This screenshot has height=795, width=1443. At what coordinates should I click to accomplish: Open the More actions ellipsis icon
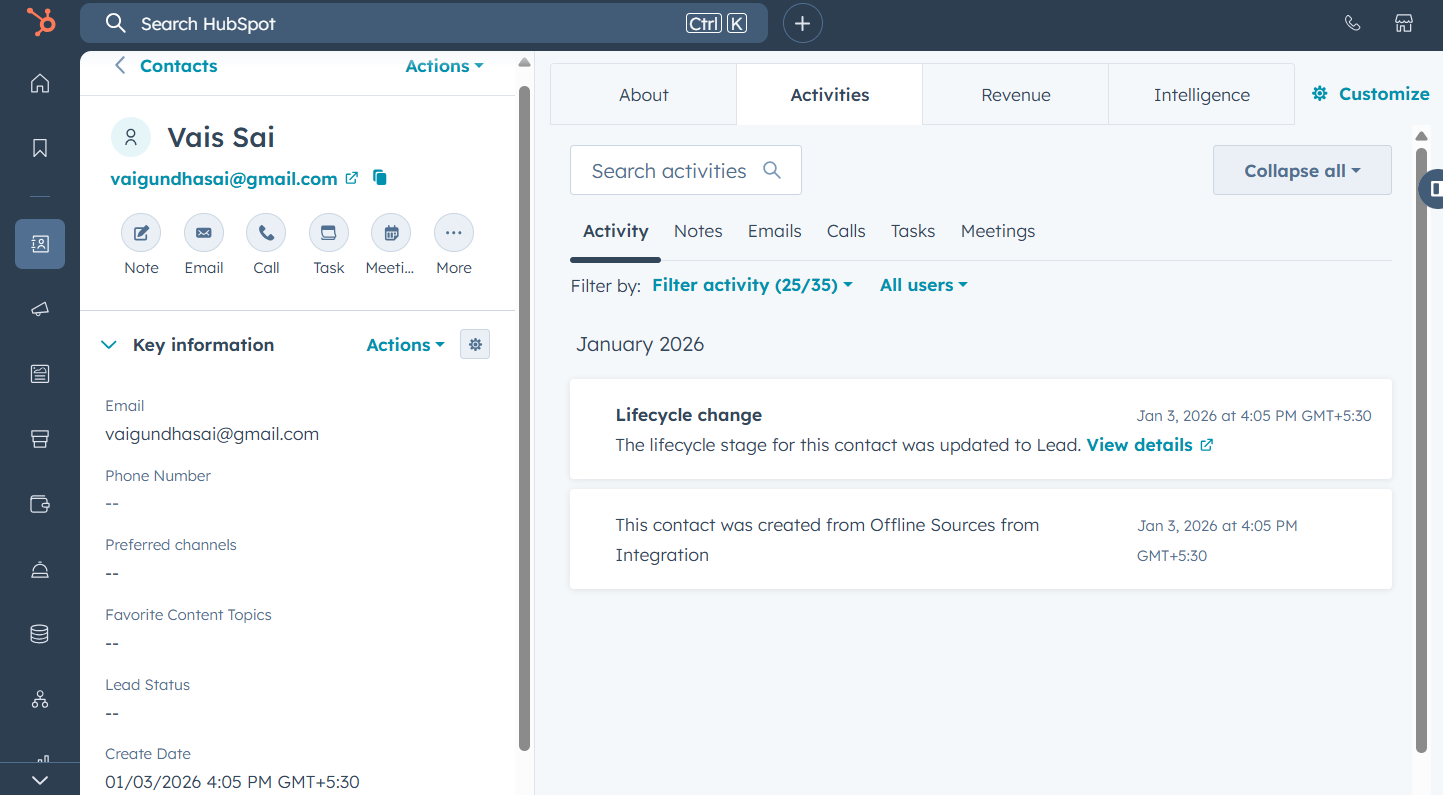(x=453, y=233)
